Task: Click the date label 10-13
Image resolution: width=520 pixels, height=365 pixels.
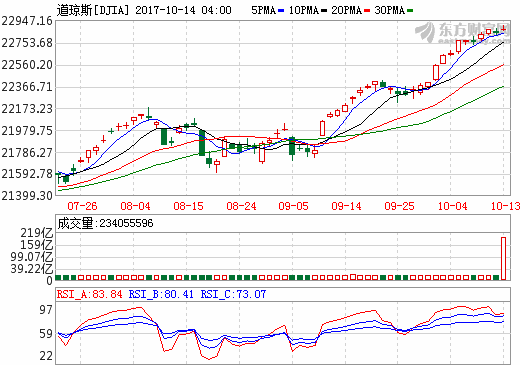Action: click(x=505, y=206)
